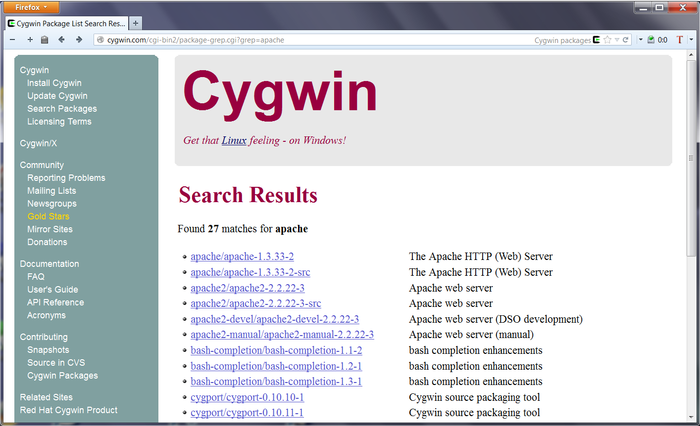
Task: Click the Contributing sidebar heading
Action: [44, 337]
